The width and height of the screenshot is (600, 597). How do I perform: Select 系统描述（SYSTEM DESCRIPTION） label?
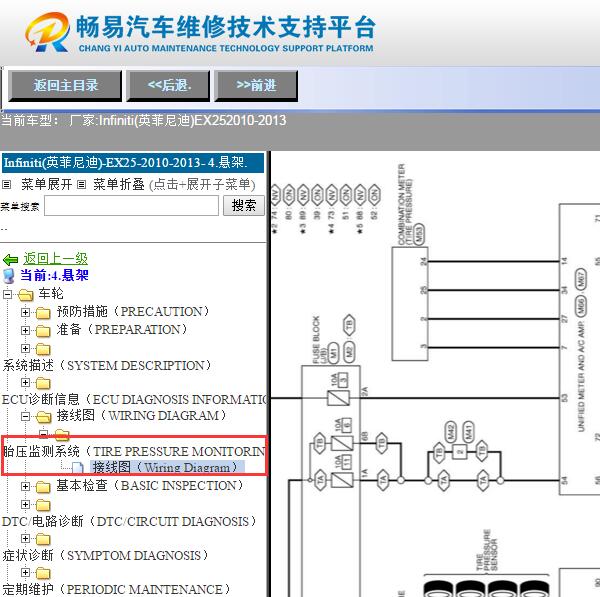point(107,365)
